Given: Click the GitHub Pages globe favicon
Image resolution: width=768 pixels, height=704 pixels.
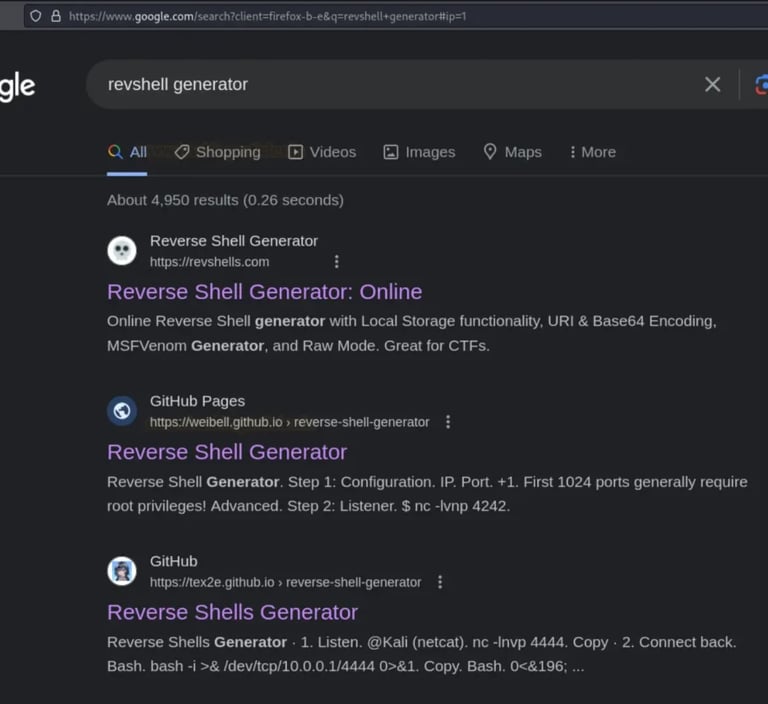Looking at the screenshot, I should point(122,411).
